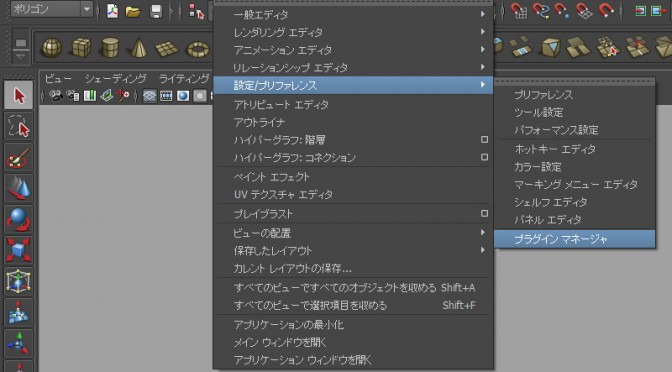Select the Scale tool cube icon
The image size is (672, 372).
tap(18, 250)
